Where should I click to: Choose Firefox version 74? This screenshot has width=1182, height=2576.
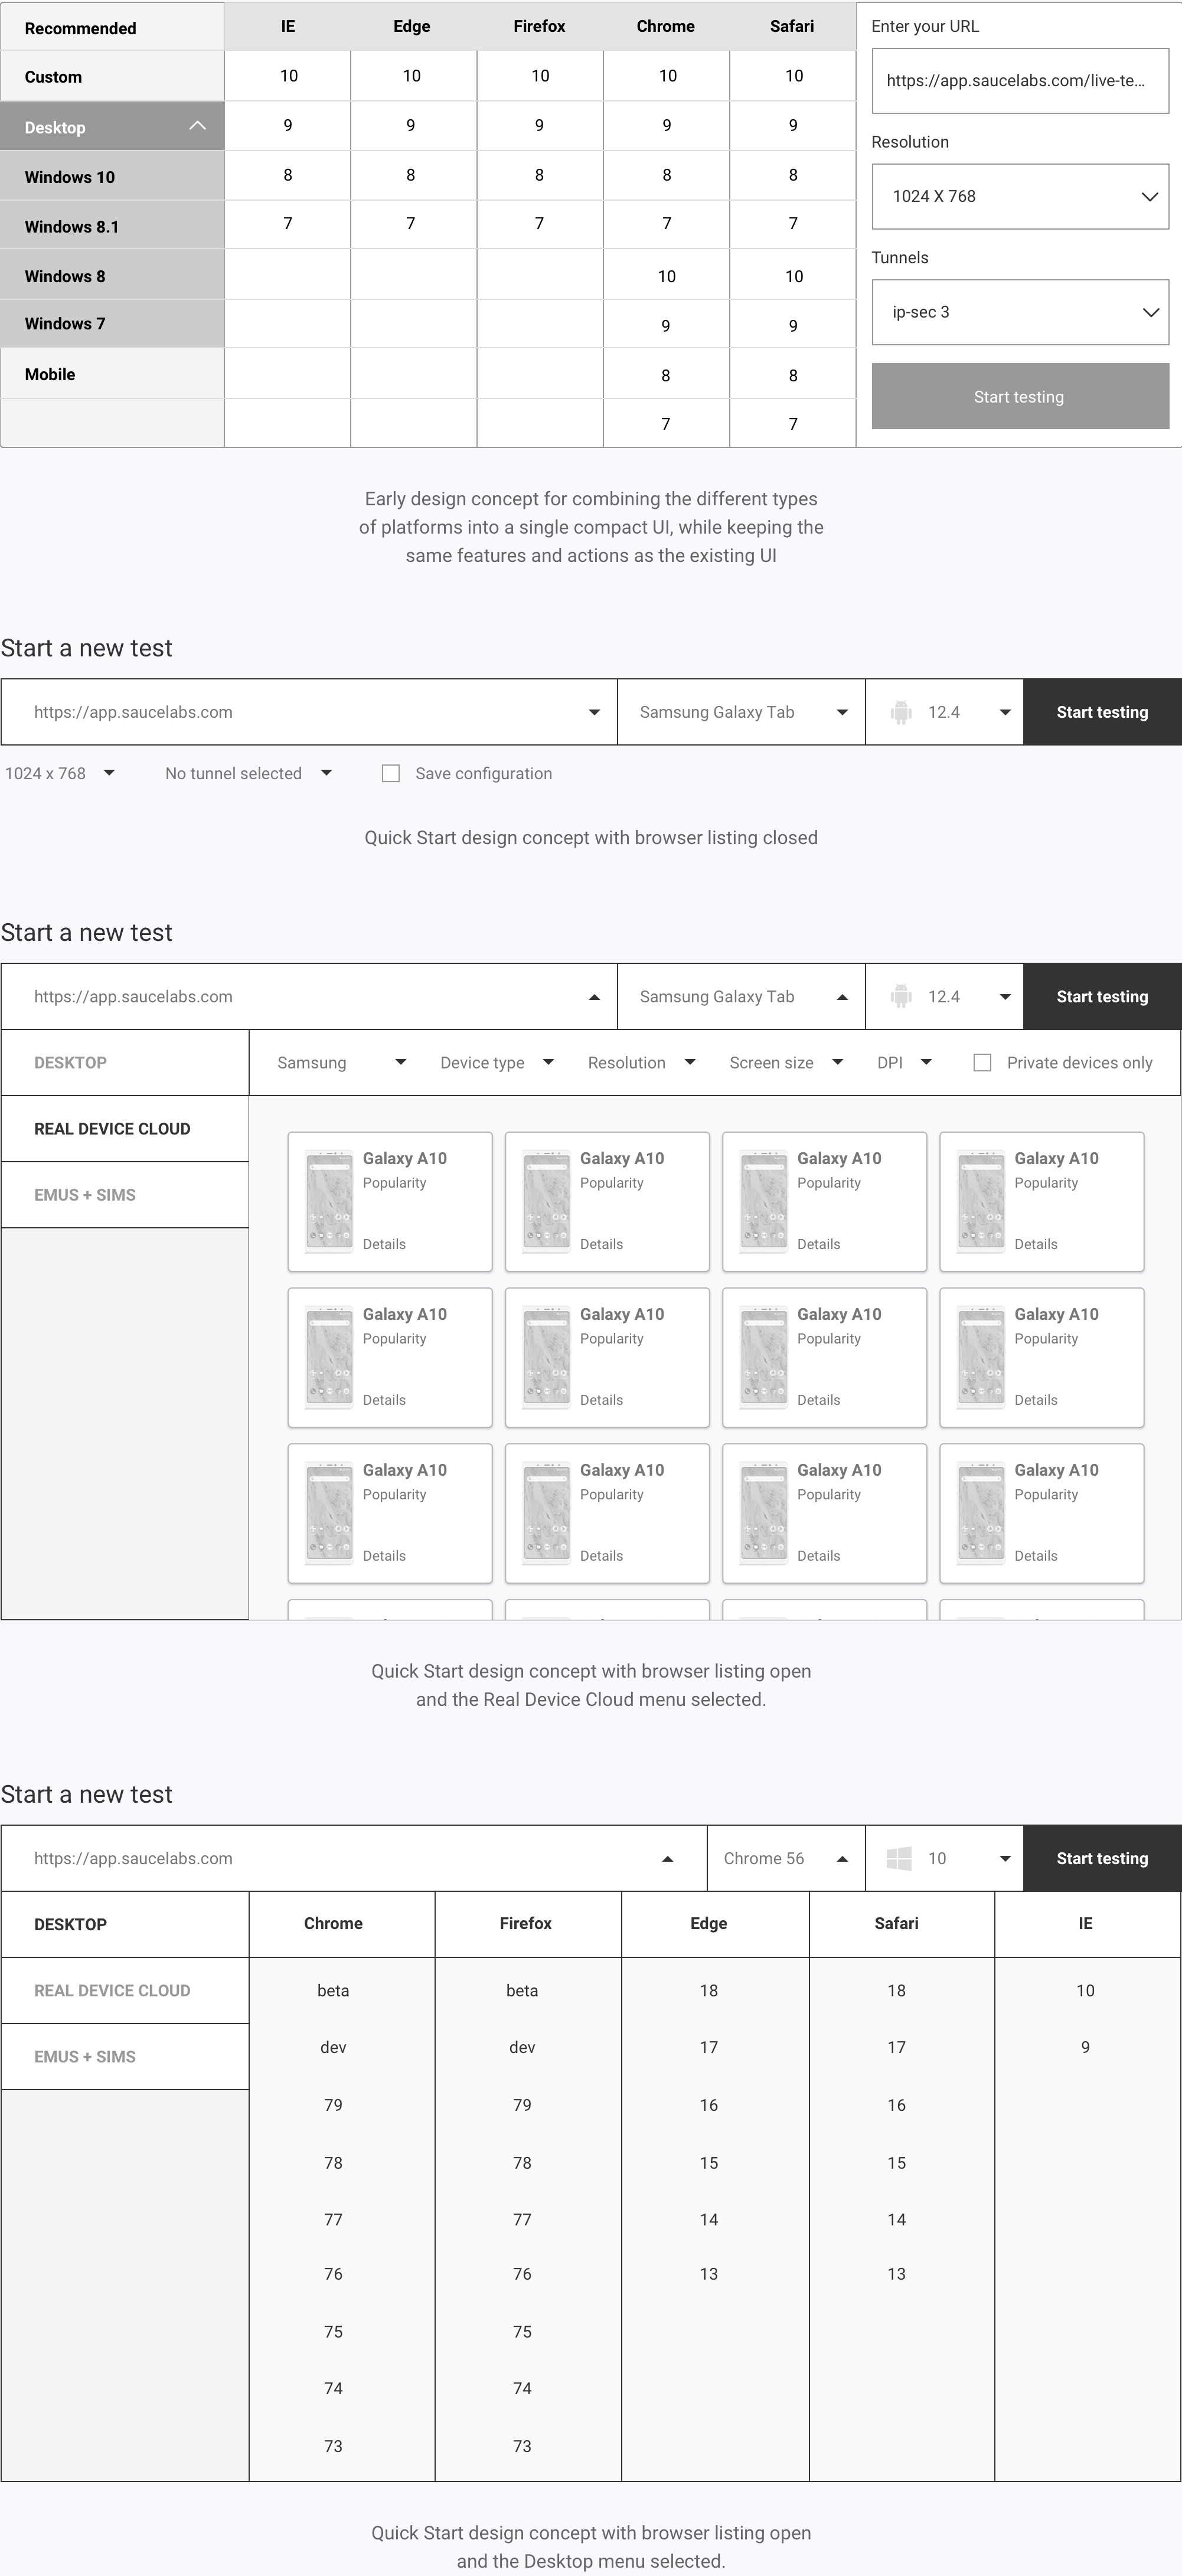click(x=522, y=2388)
